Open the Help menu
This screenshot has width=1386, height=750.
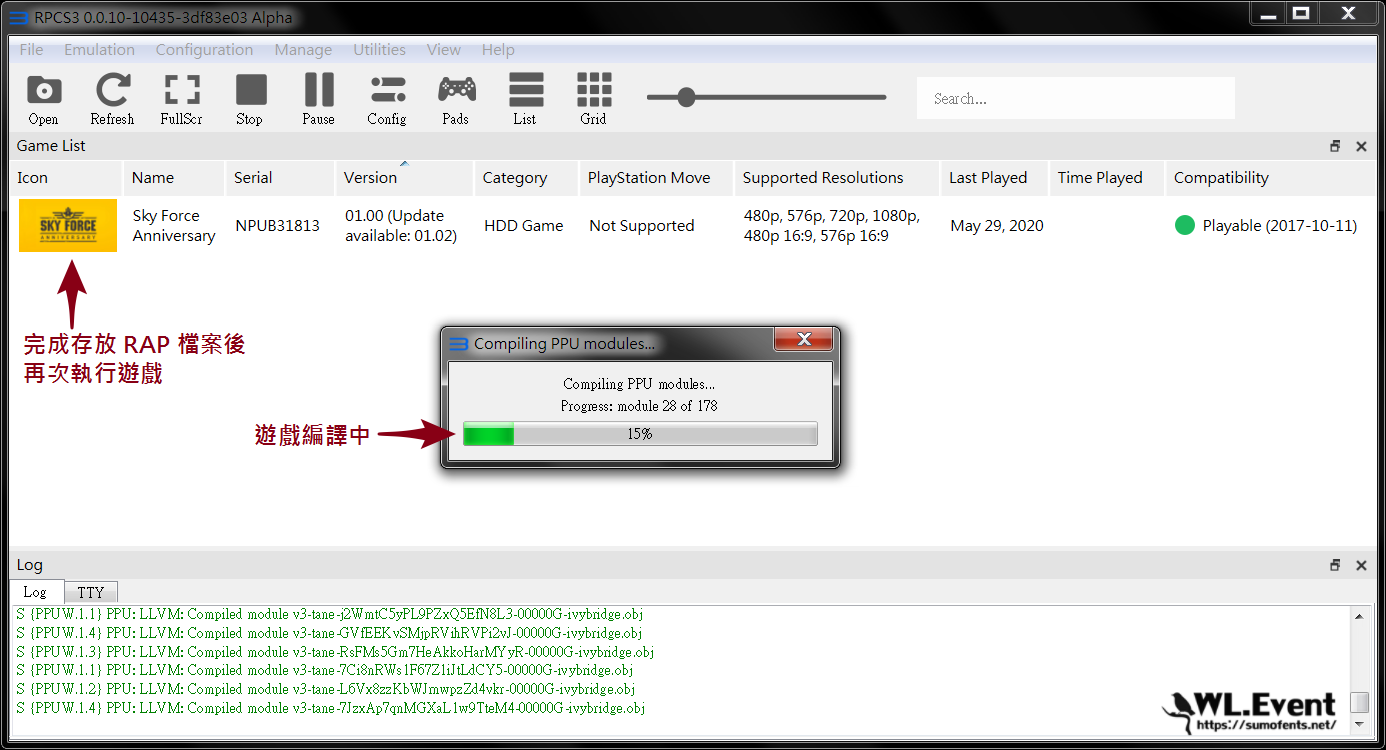[x=498, y=50]
